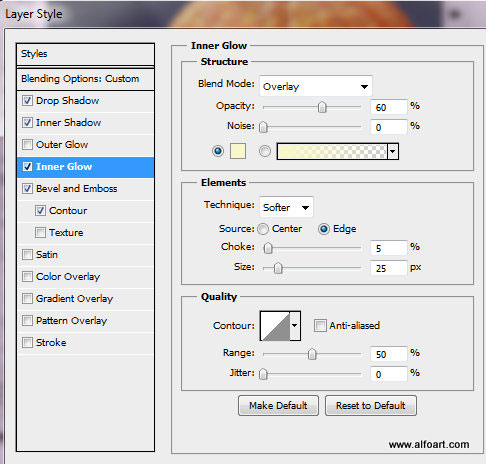486x464 pixels.
Task: Enable the Pattern Overlay checkbox
Action: (27, 321)
